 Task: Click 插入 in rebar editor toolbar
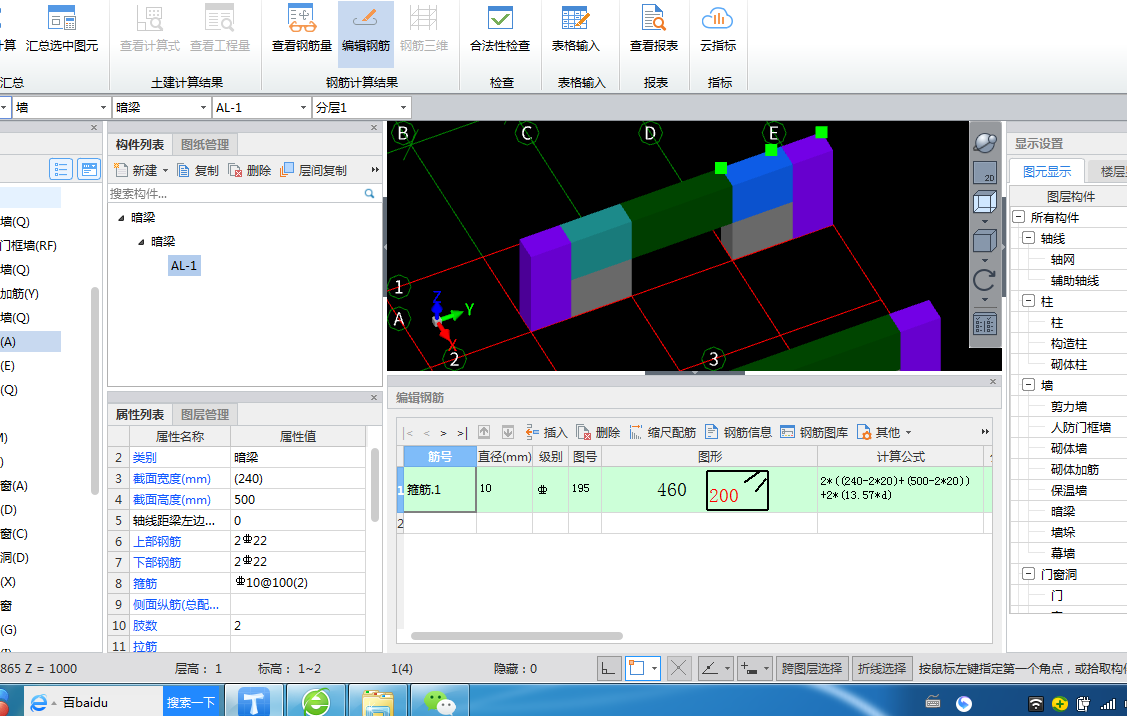click(x=547, y=432)
